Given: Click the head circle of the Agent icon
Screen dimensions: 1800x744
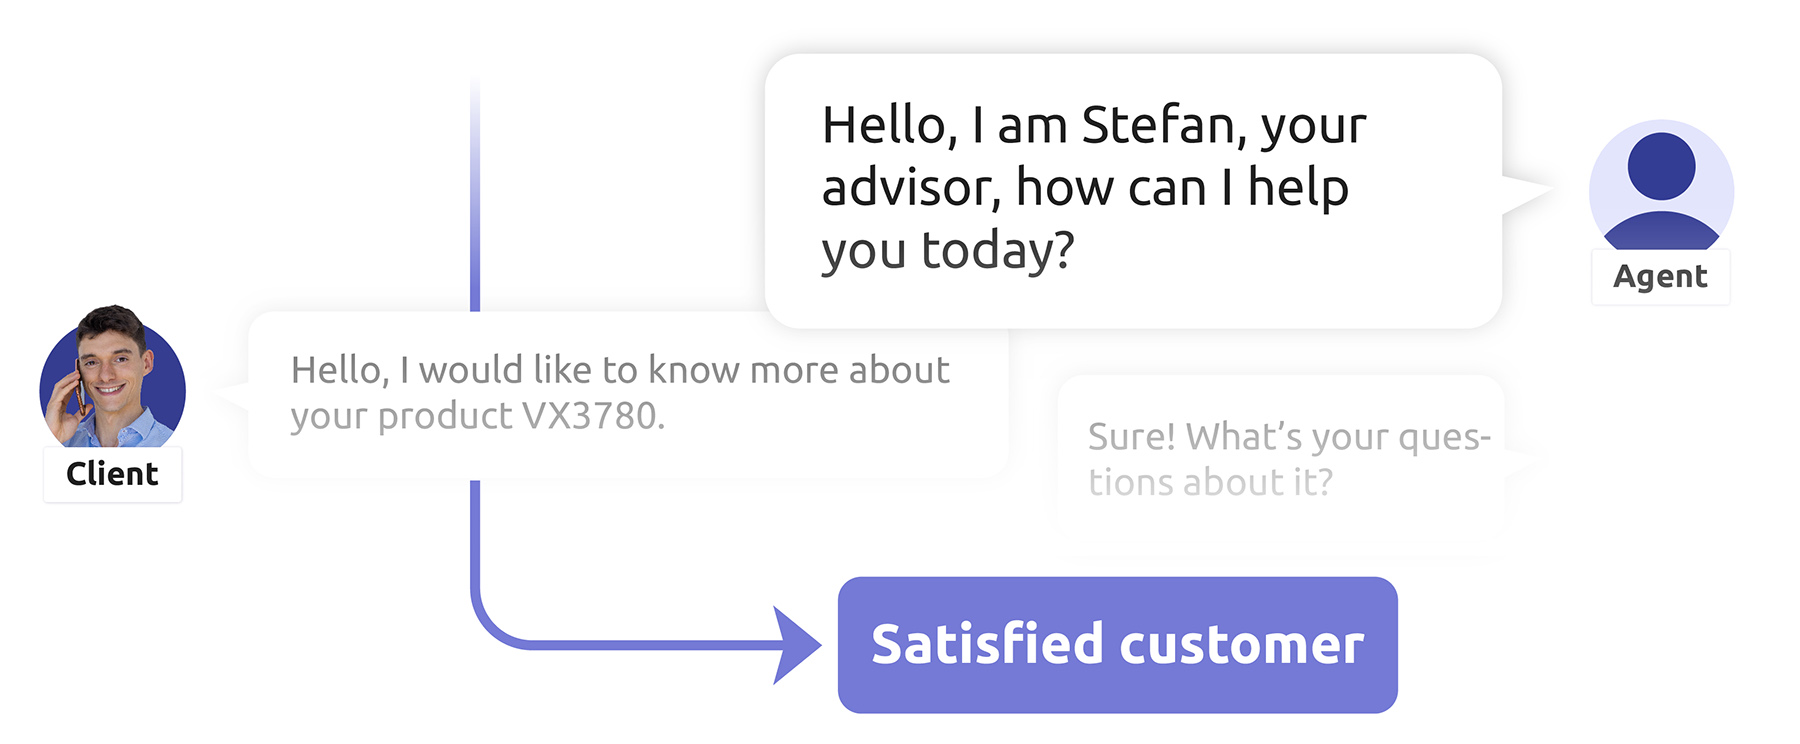Looking at the screenshot, I should (x=1661, y=166).
